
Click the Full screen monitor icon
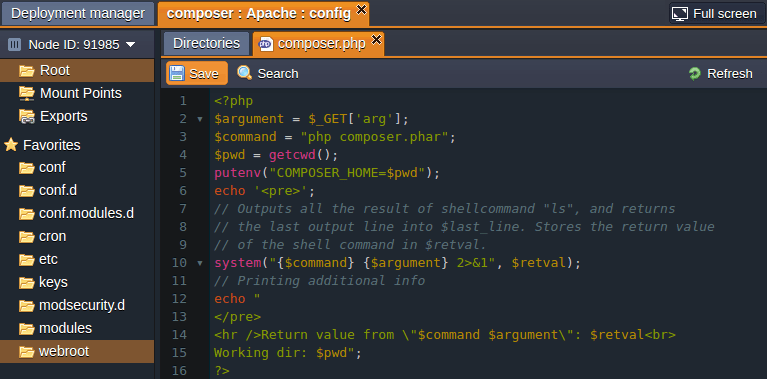tap(680, 14)
